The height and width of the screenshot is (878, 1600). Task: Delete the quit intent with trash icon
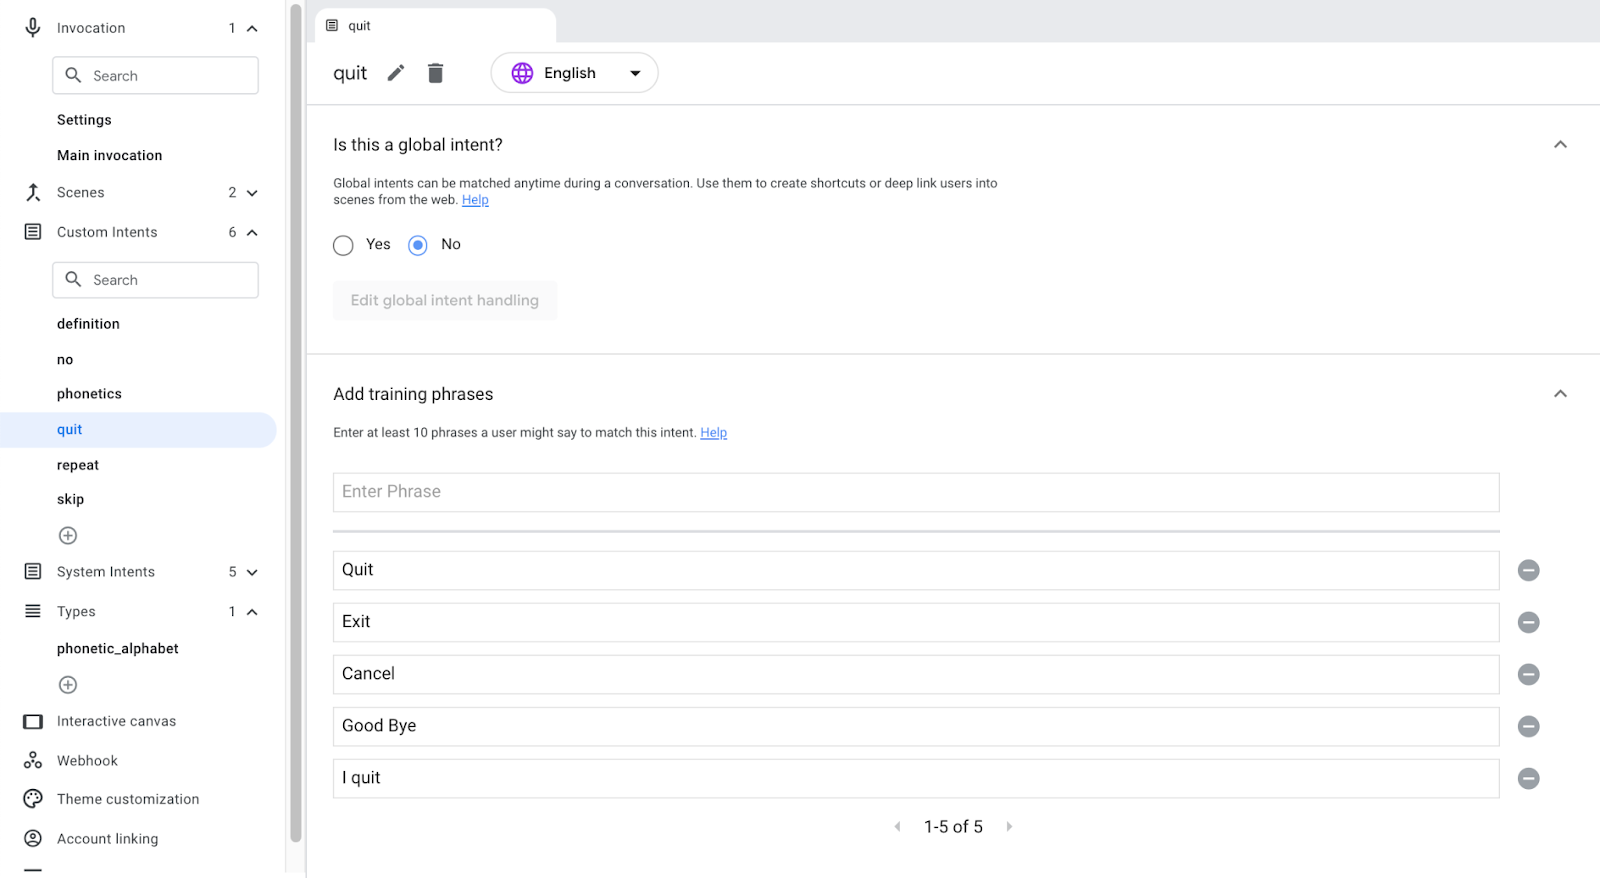(435, 73)
